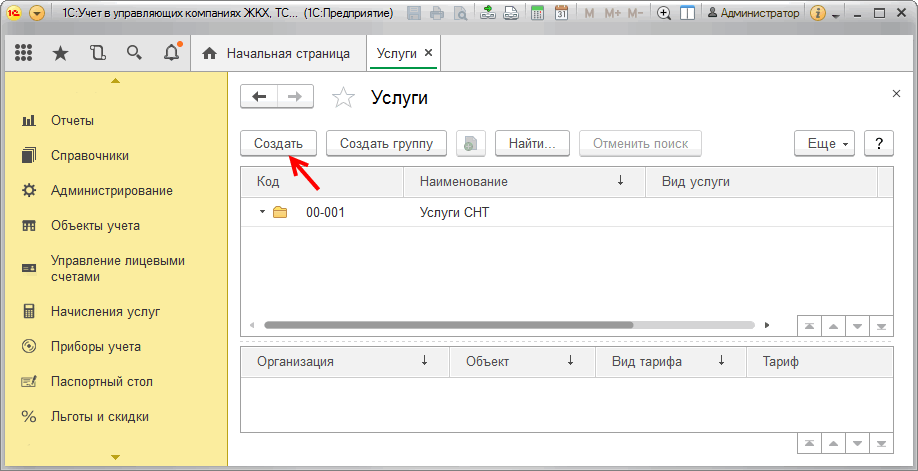918x471 pixels.
Task: Open the yellow info icon
Action: pos(818,13)
